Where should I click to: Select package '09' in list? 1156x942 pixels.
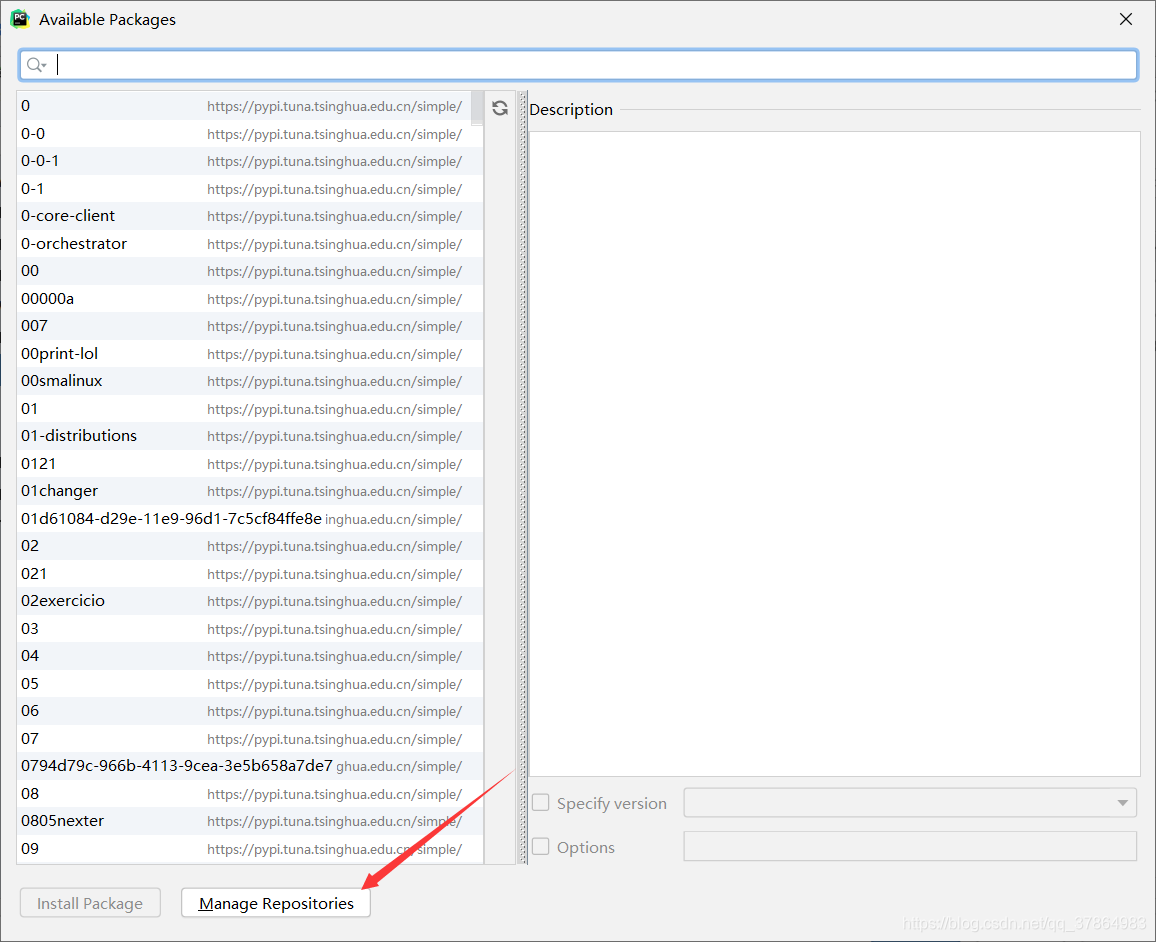250,849
